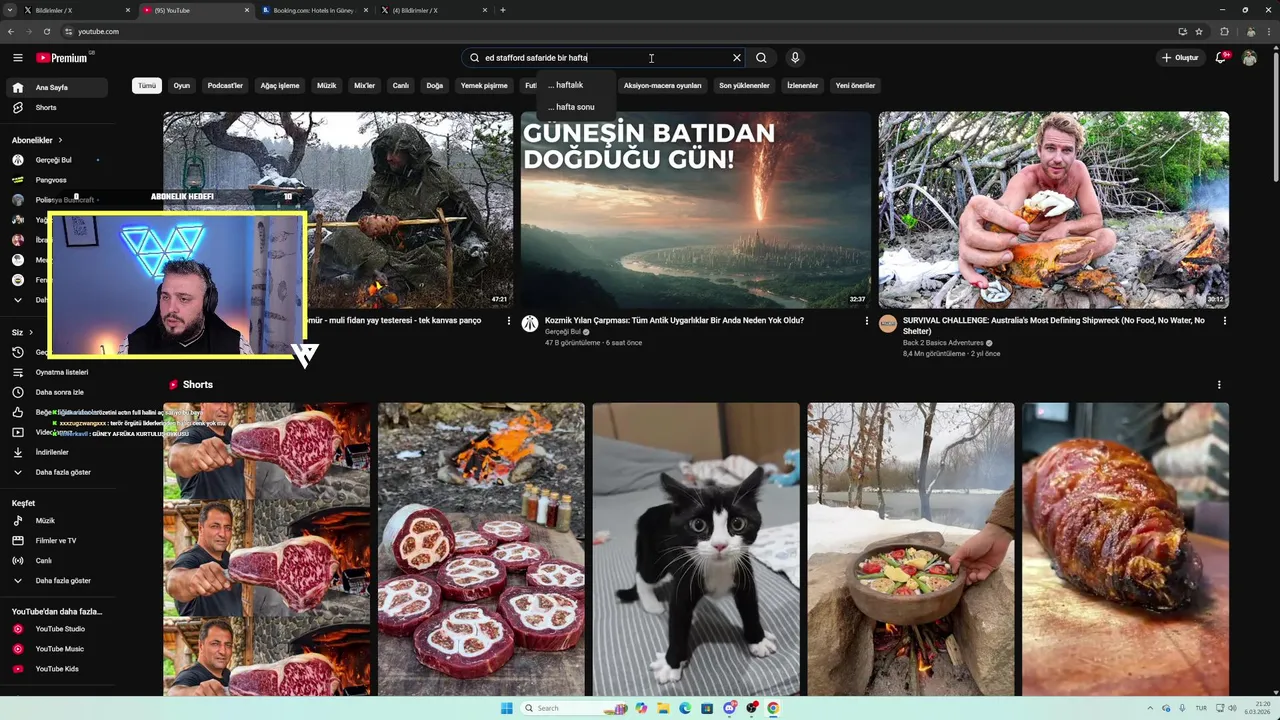
Task: Open YouTube Studio link
Action: pyautogui.click(x=58, y=629)
